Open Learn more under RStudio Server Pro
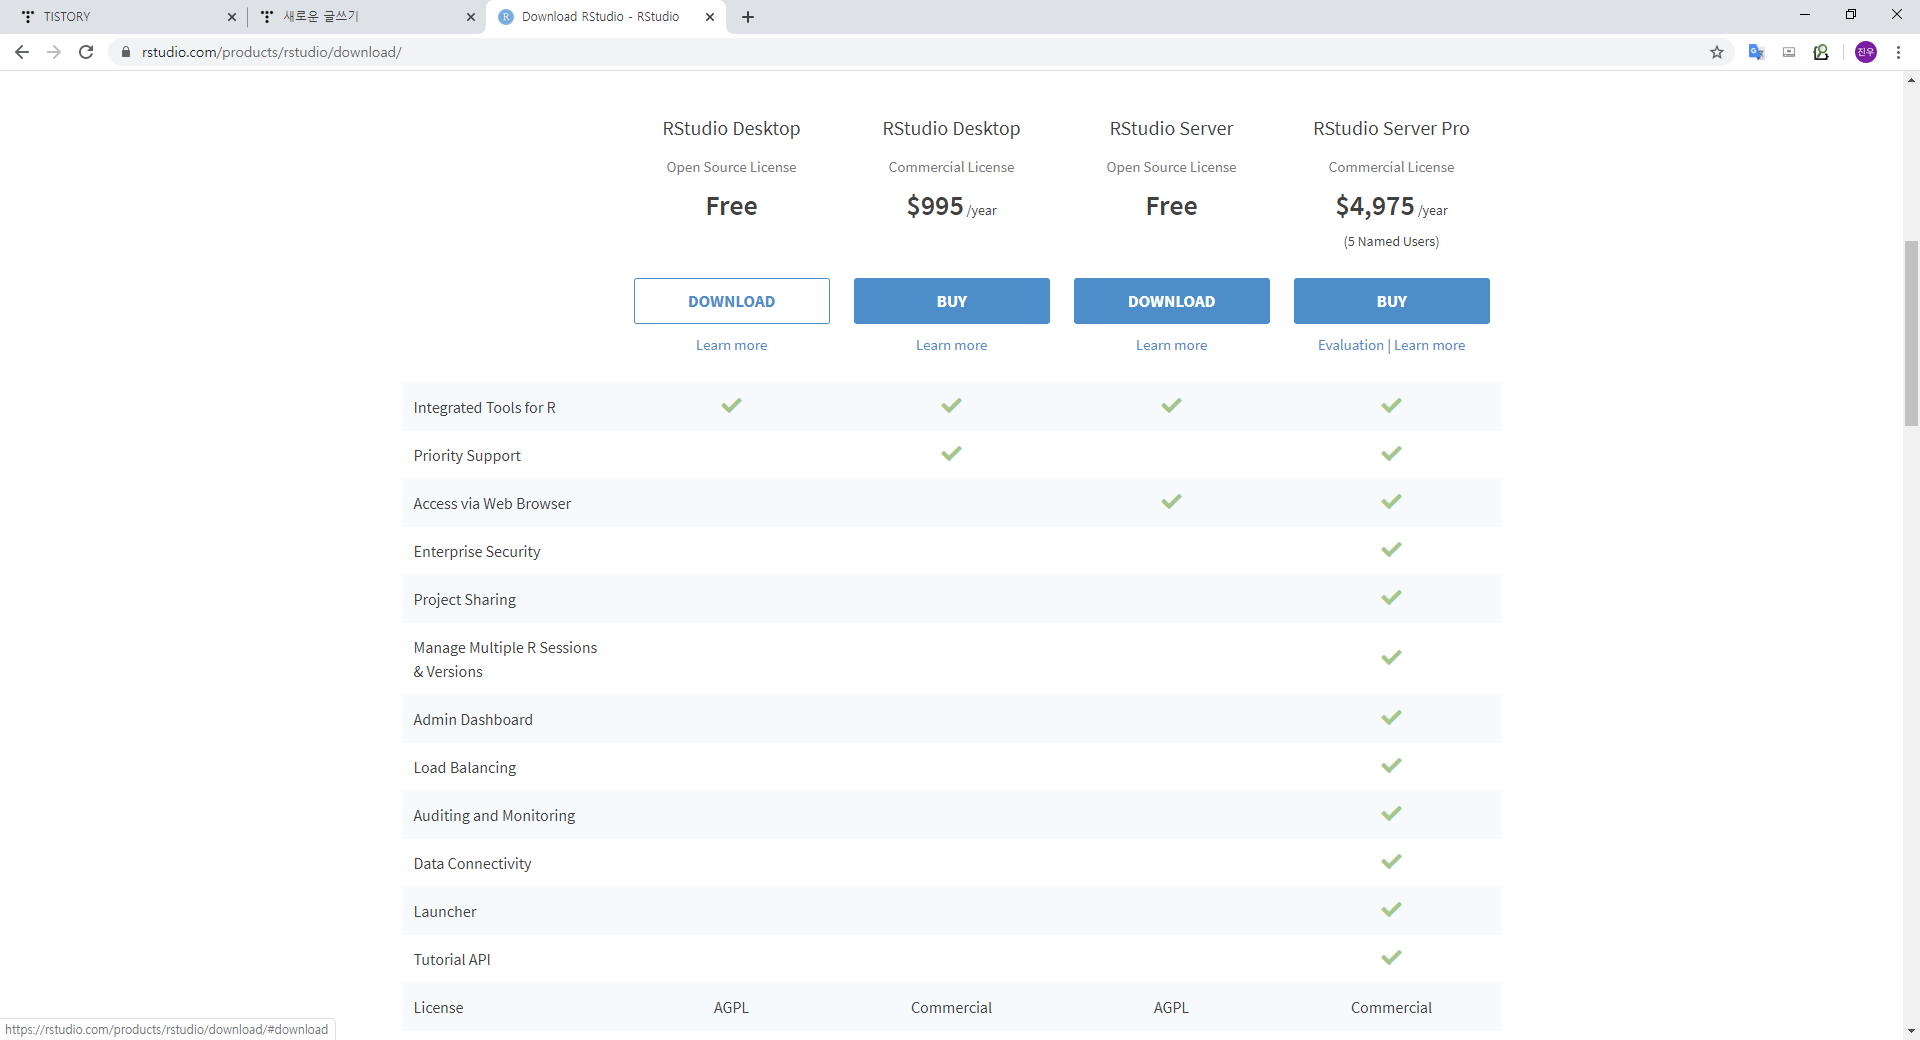1920x1040 pixels. pyautogui.click(x=1430, y=345)
